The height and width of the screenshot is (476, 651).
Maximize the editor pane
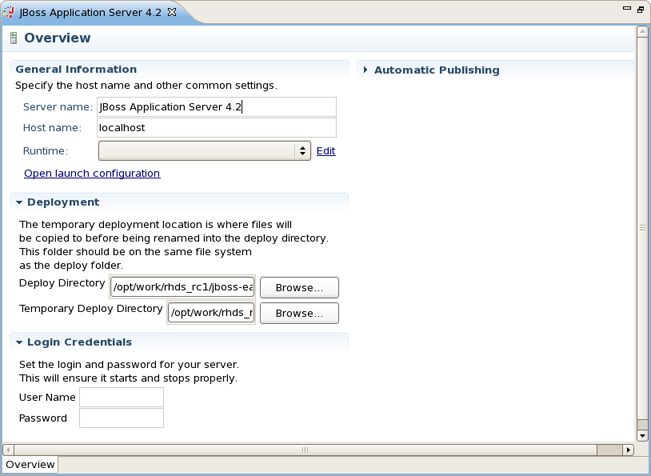tap(641, 9)
